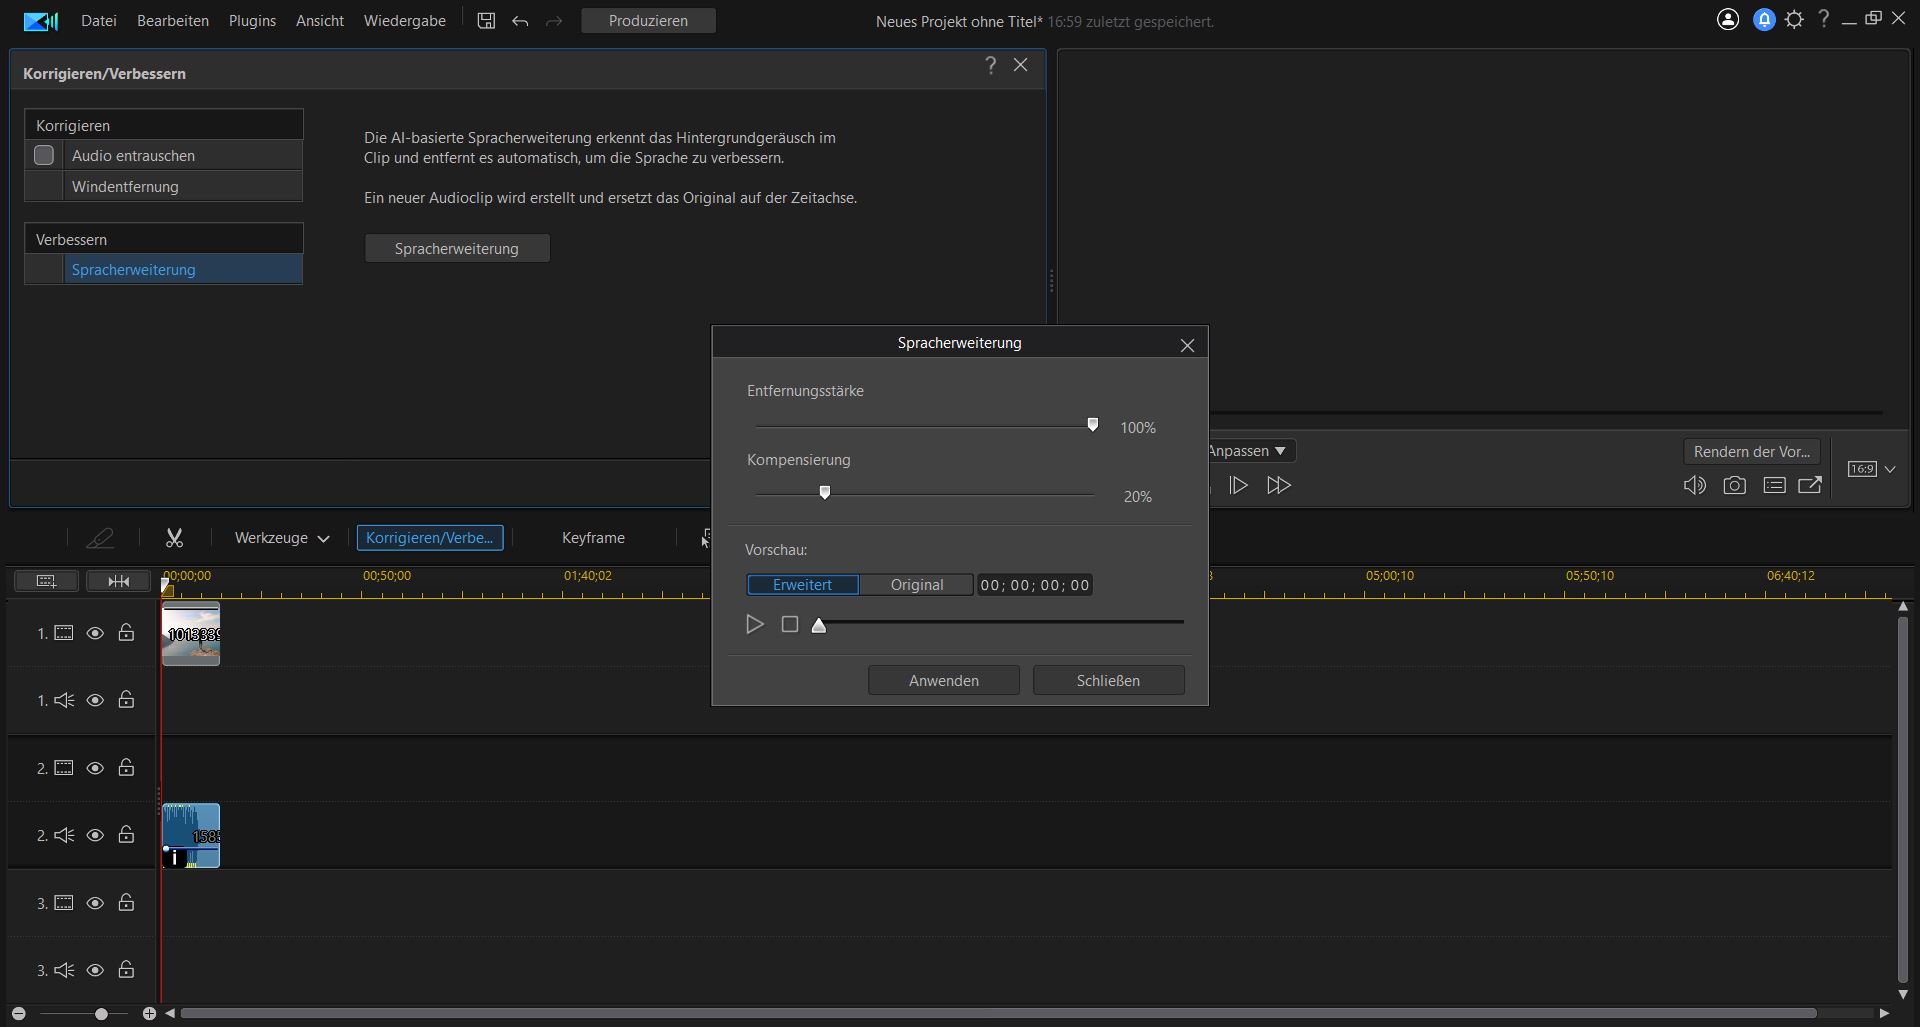Click preview volume speaker icon
The image size is (1920, 1027).
pos(1694,485)
